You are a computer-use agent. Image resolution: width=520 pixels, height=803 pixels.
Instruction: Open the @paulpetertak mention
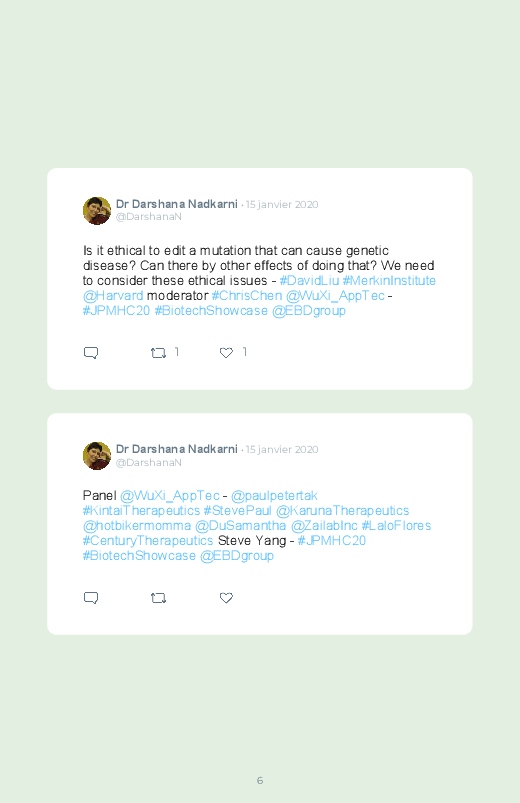point(274,496)
